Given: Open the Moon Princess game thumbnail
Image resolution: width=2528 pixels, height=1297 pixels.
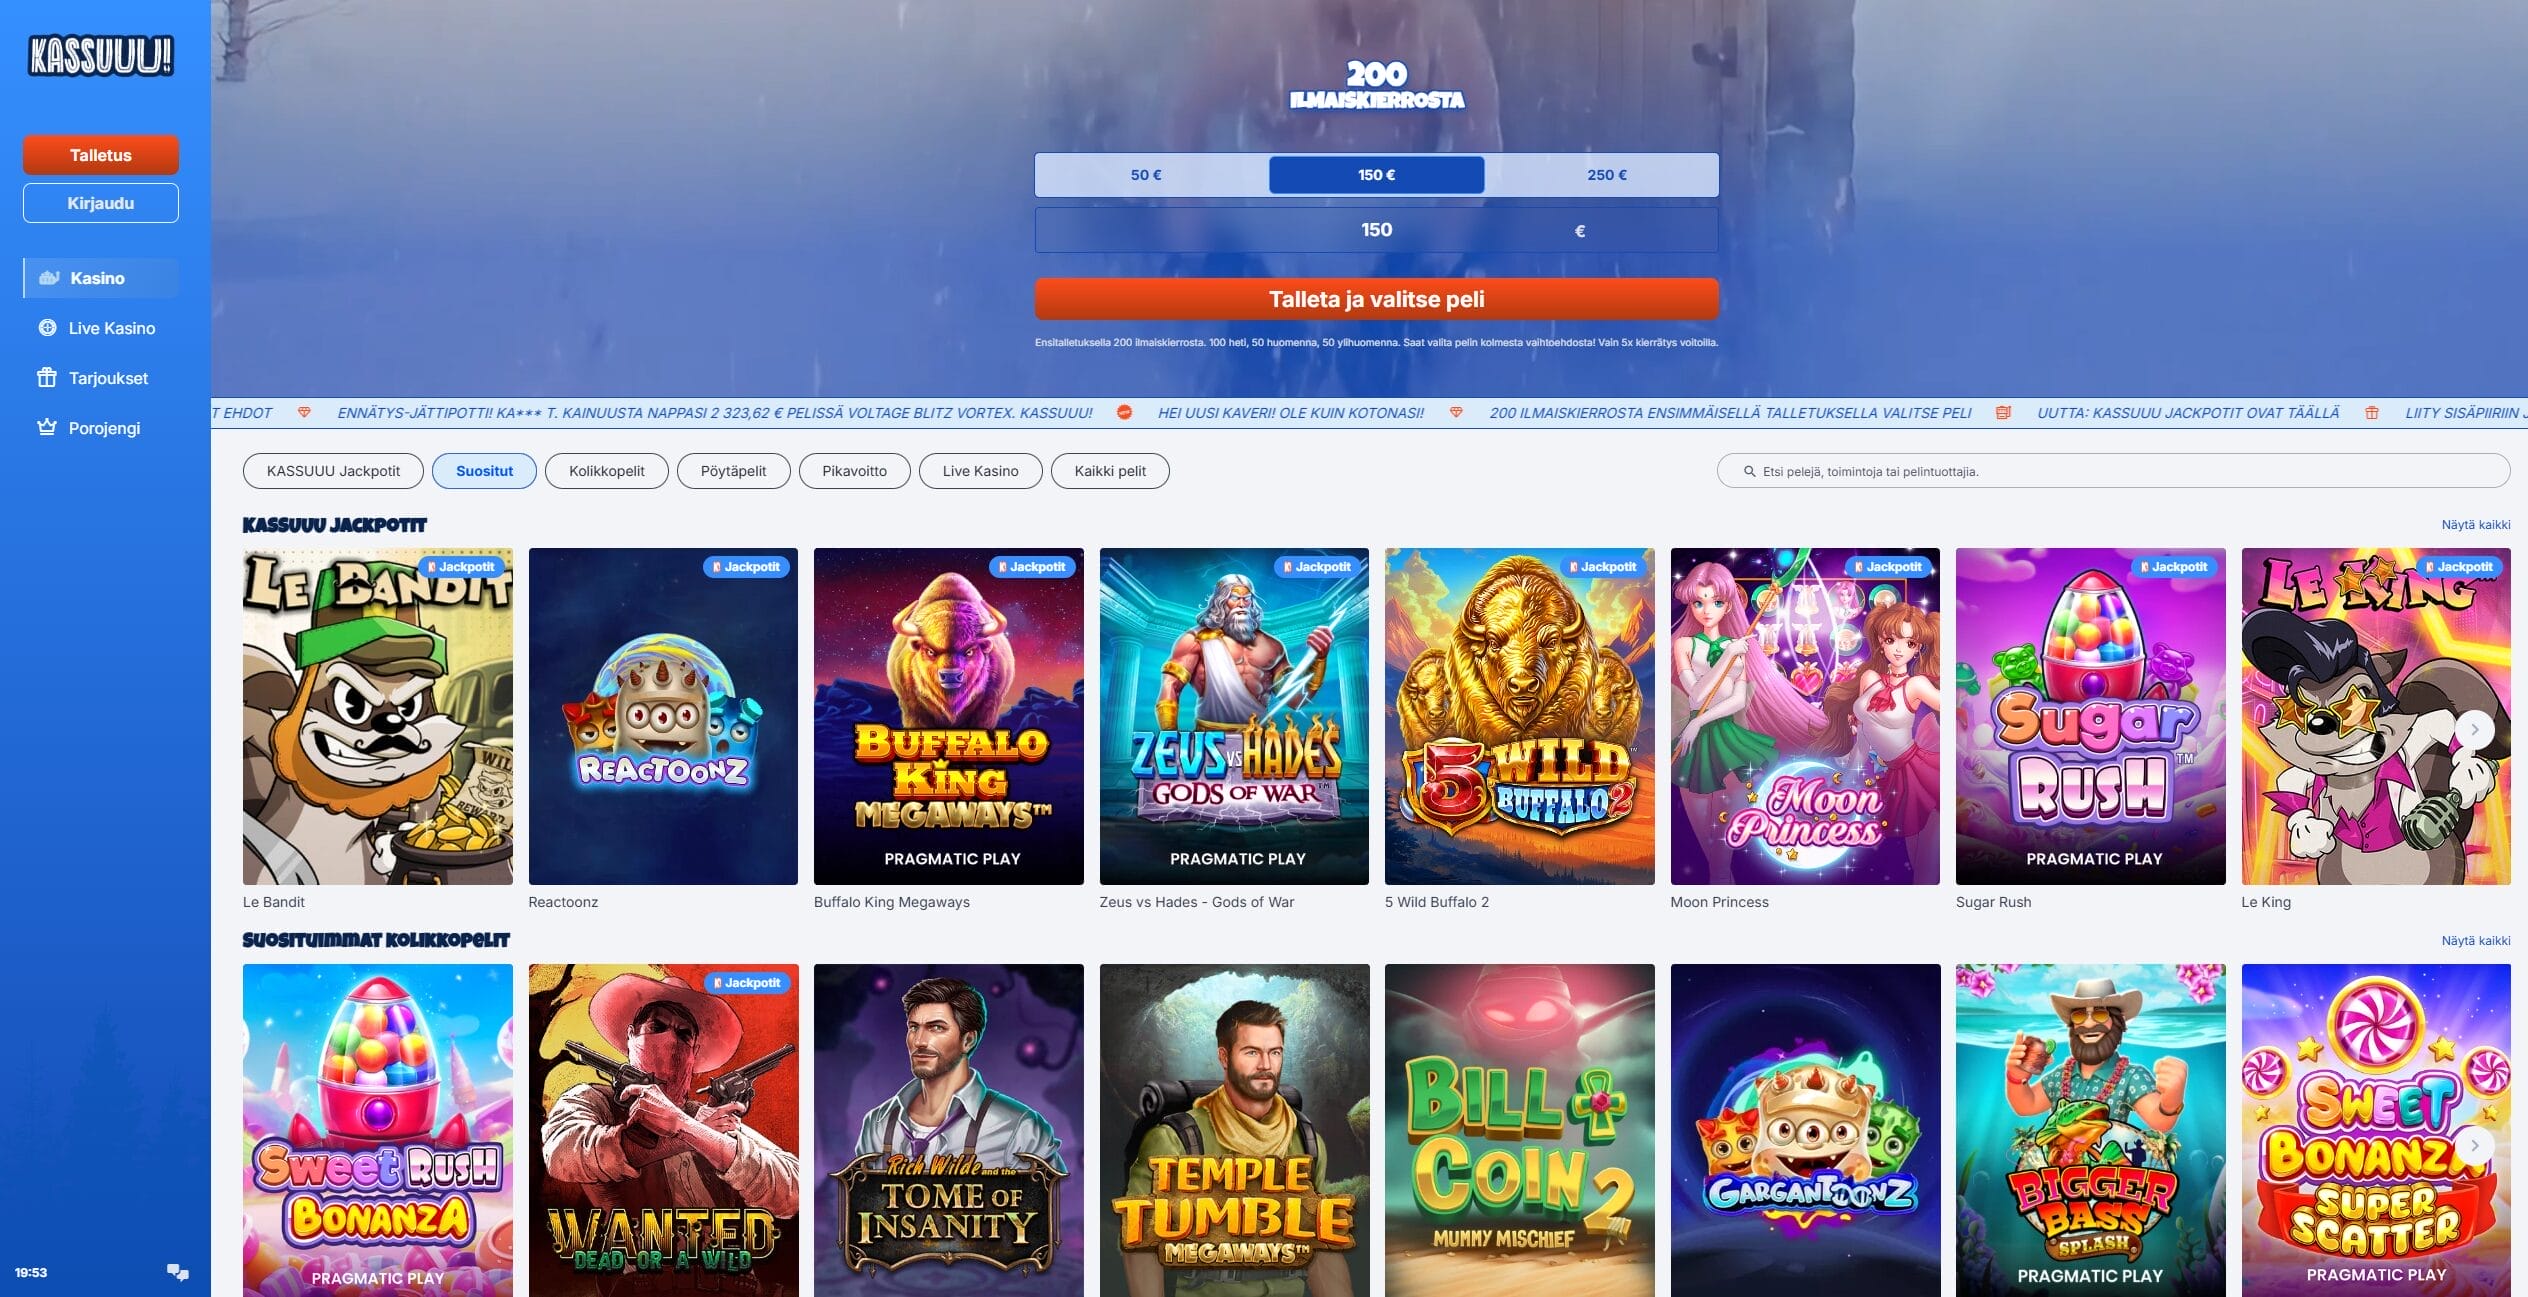Looking at the screenshot, I should [1805, 716].
